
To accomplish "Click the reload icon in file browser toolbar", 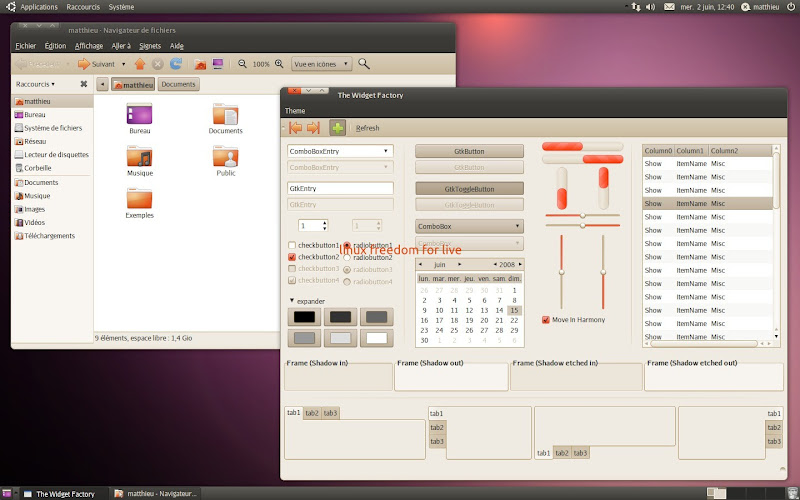I will (176, 64).
